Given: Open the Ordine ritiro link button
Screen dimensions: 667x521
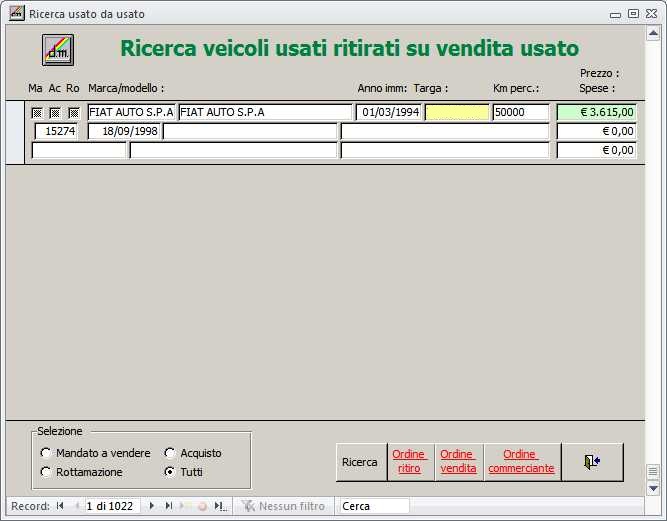Looking at the screenshot, I should (x=410, y=462).
